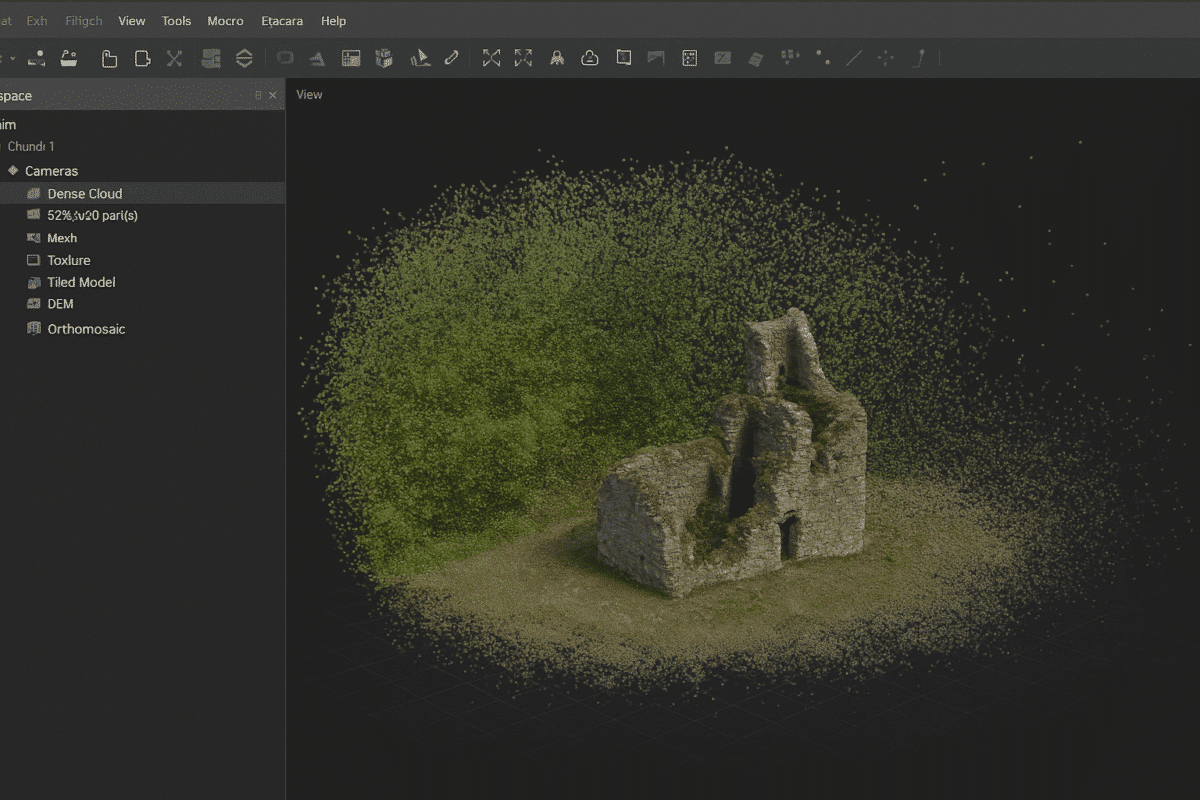This screenshot has width=1200, height=800.
Task: Click the new document icon in the toolbar
Action: [110, 58]
